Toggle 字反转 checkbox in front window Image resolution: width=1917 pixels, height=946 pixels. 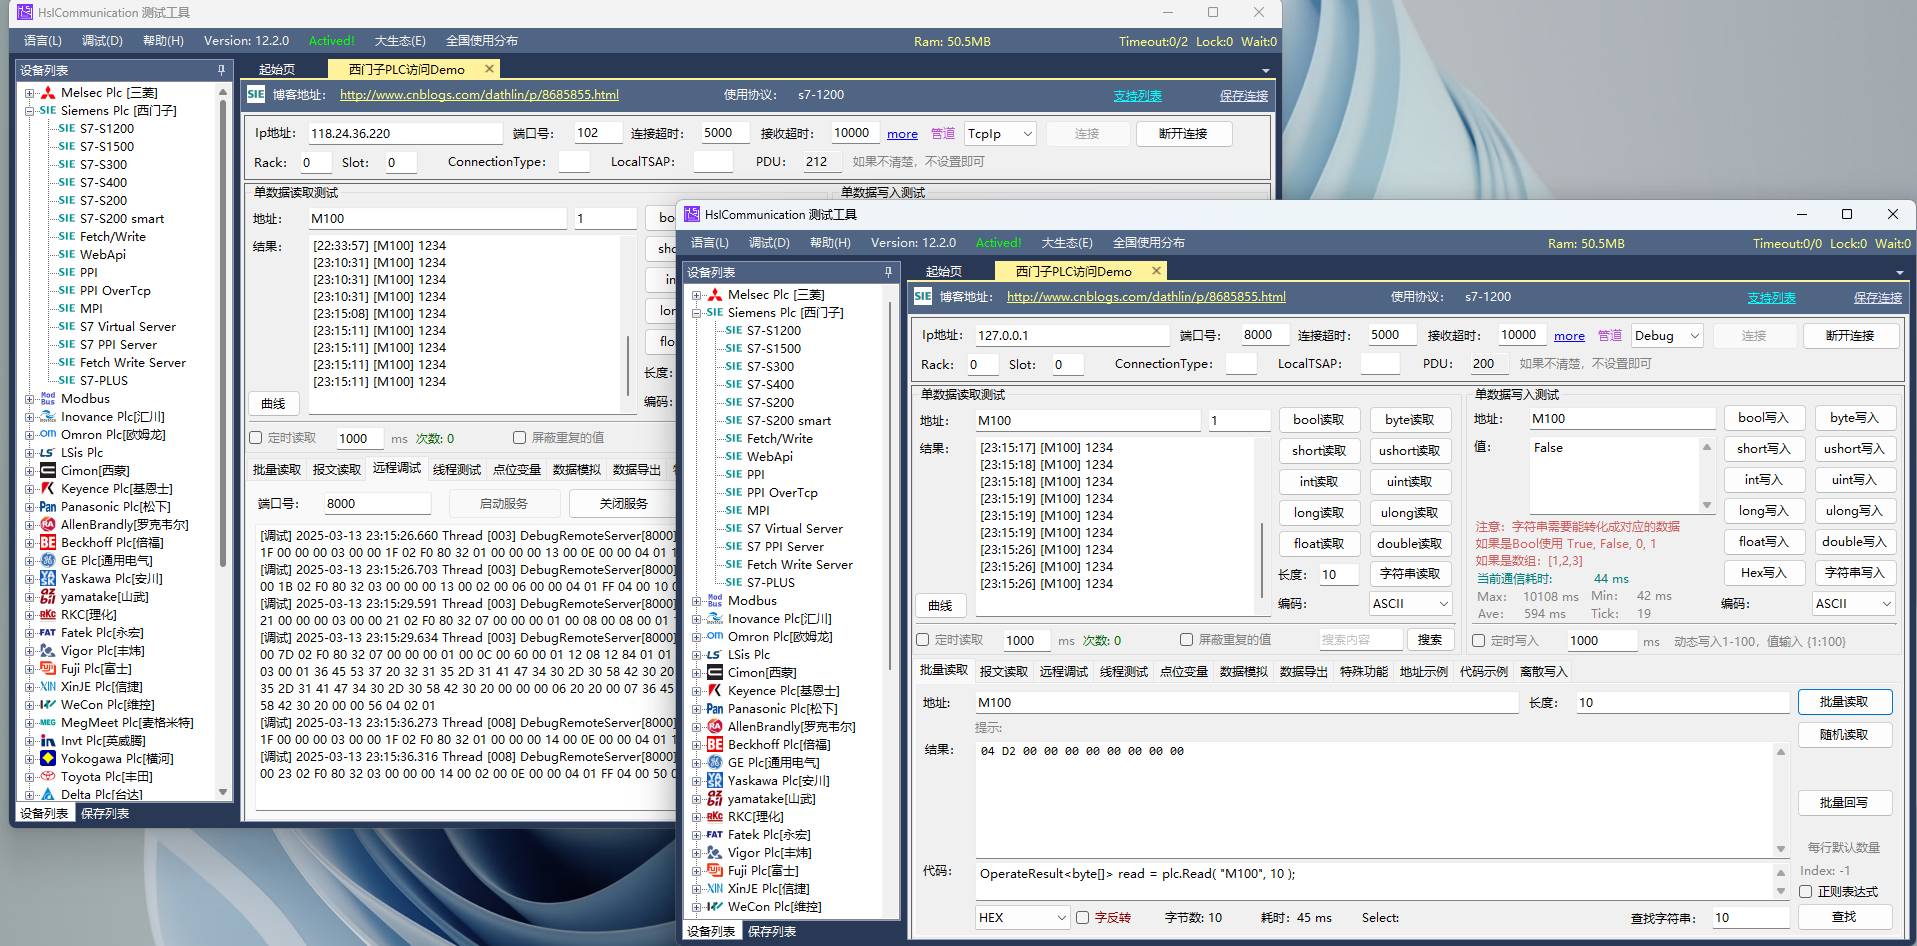click(x=1083, y=918)
